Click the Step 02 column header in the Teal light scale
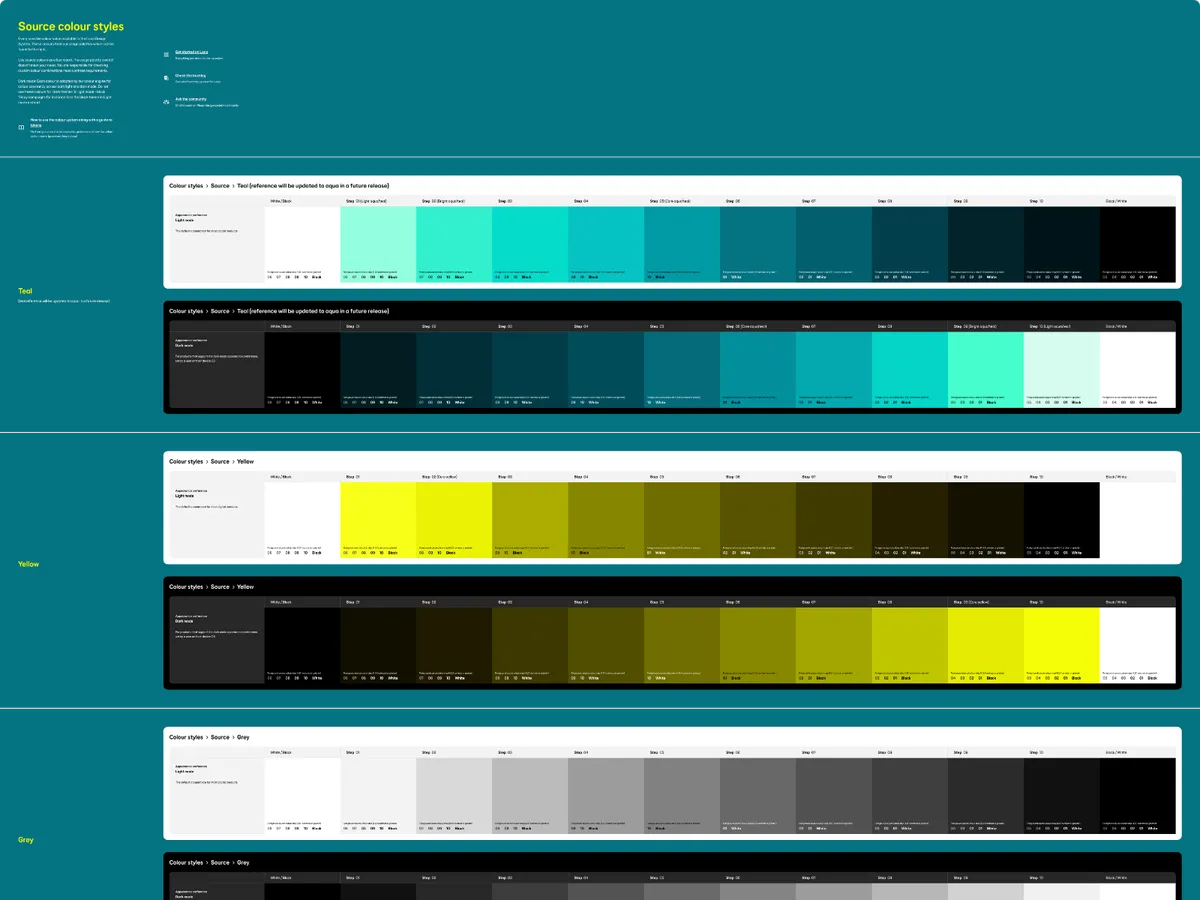Image resolution: width=1200 pixels, height=900 pixels. pyautogui.click(x=454, y=200)
